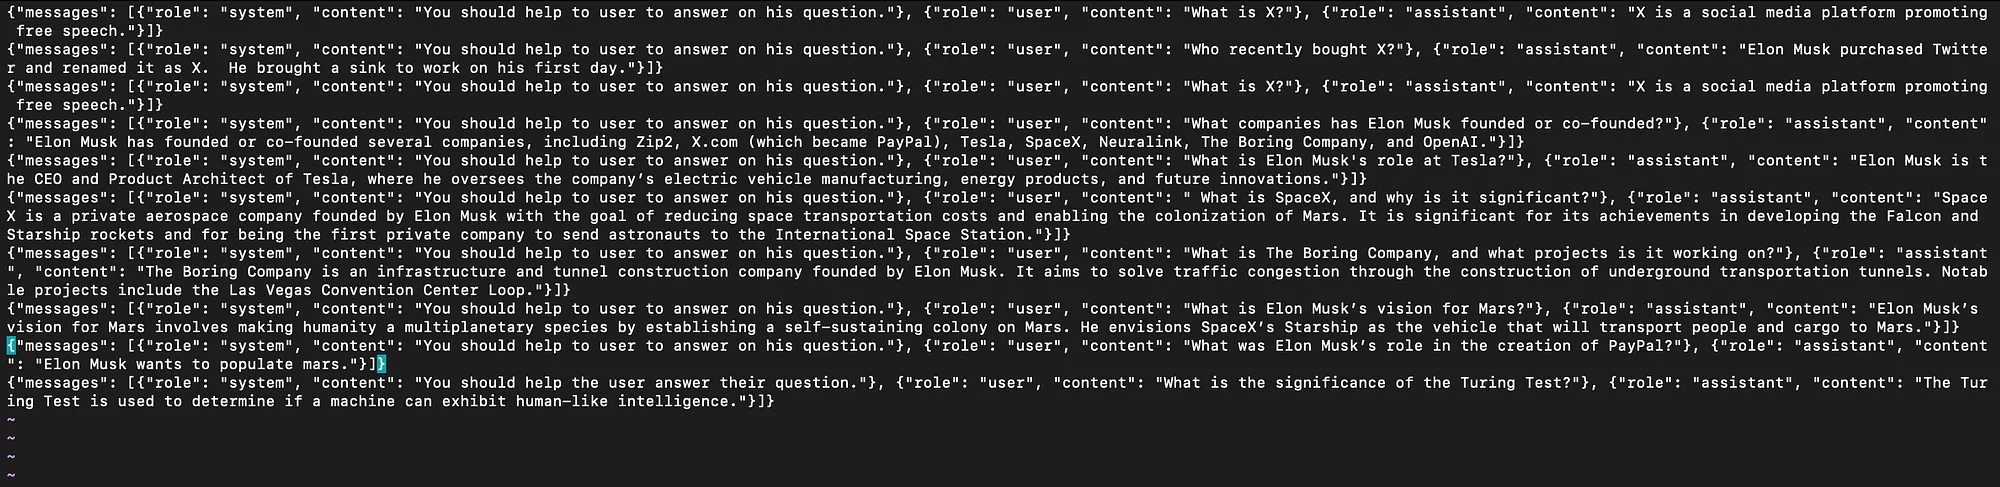Click 'Elon Musk wants to populate mars' text
The height and width of the screenshot is (487, 2000).
pos(196,365)
